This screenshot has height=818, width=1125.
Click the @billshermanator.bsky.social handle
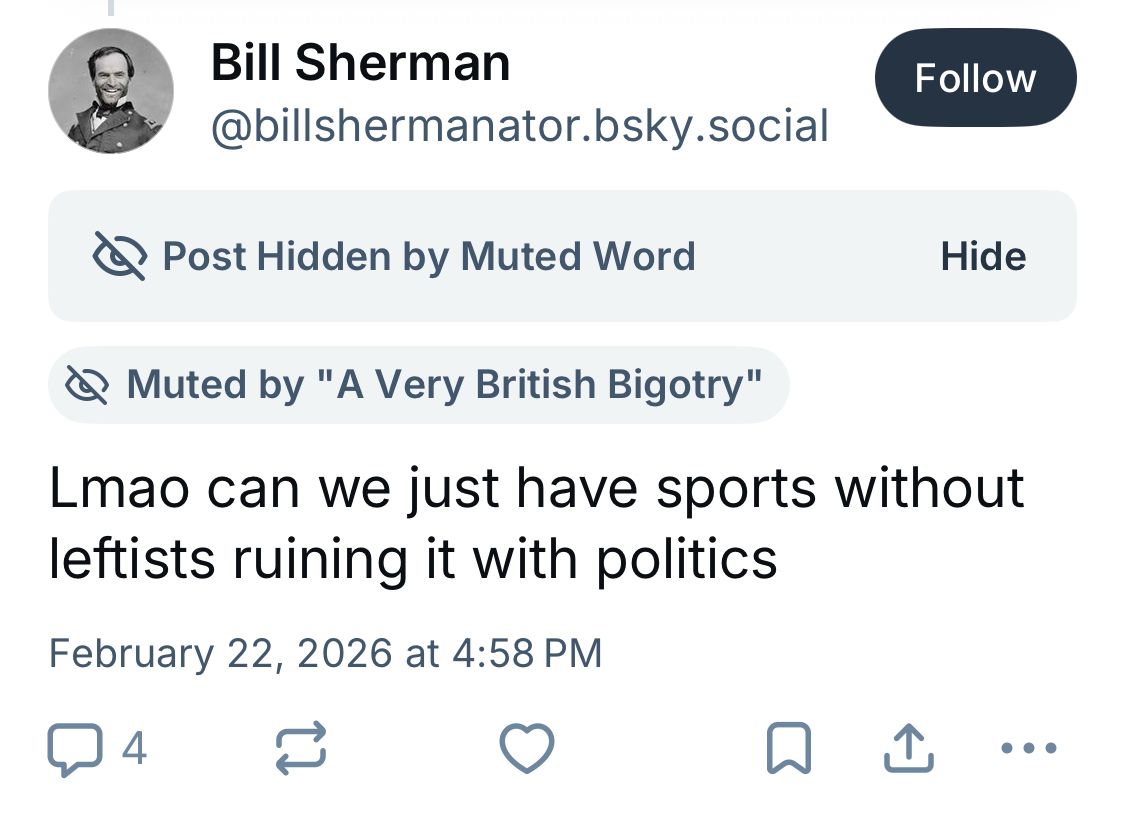[519, 126]
